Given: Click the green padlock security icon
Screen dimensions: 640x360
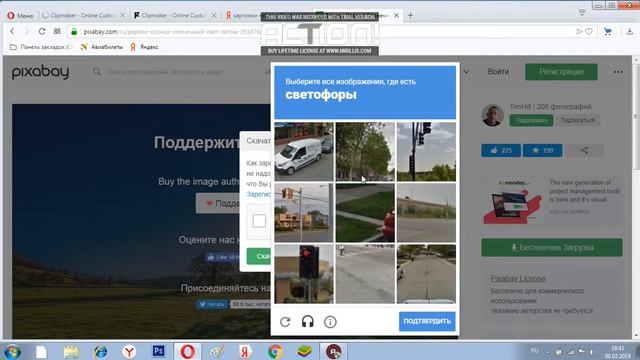Looking at the screenshot, I should pyautogui.click(x=74, y=31).
